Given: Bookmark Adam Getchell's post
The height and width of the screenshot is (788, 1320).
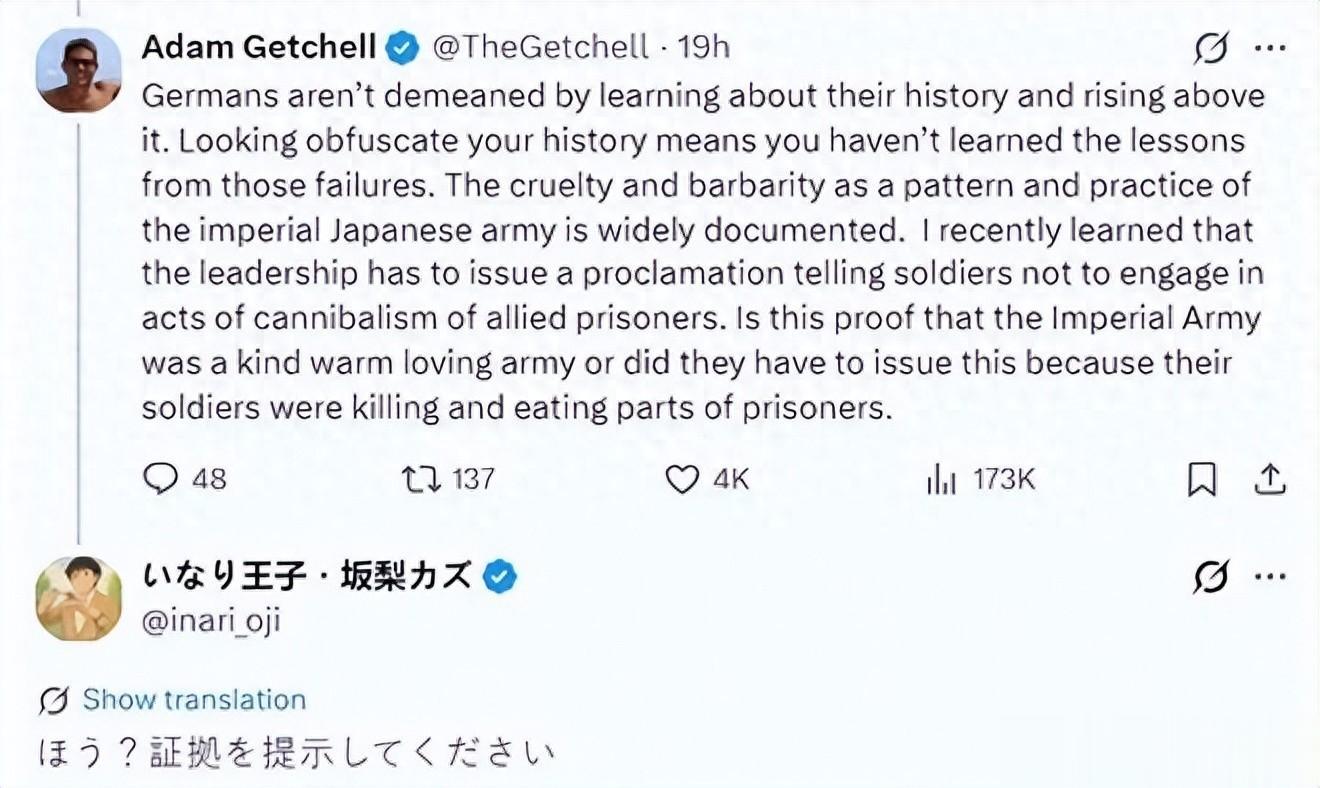Looking at the screenshot, I should [1201, 481].
